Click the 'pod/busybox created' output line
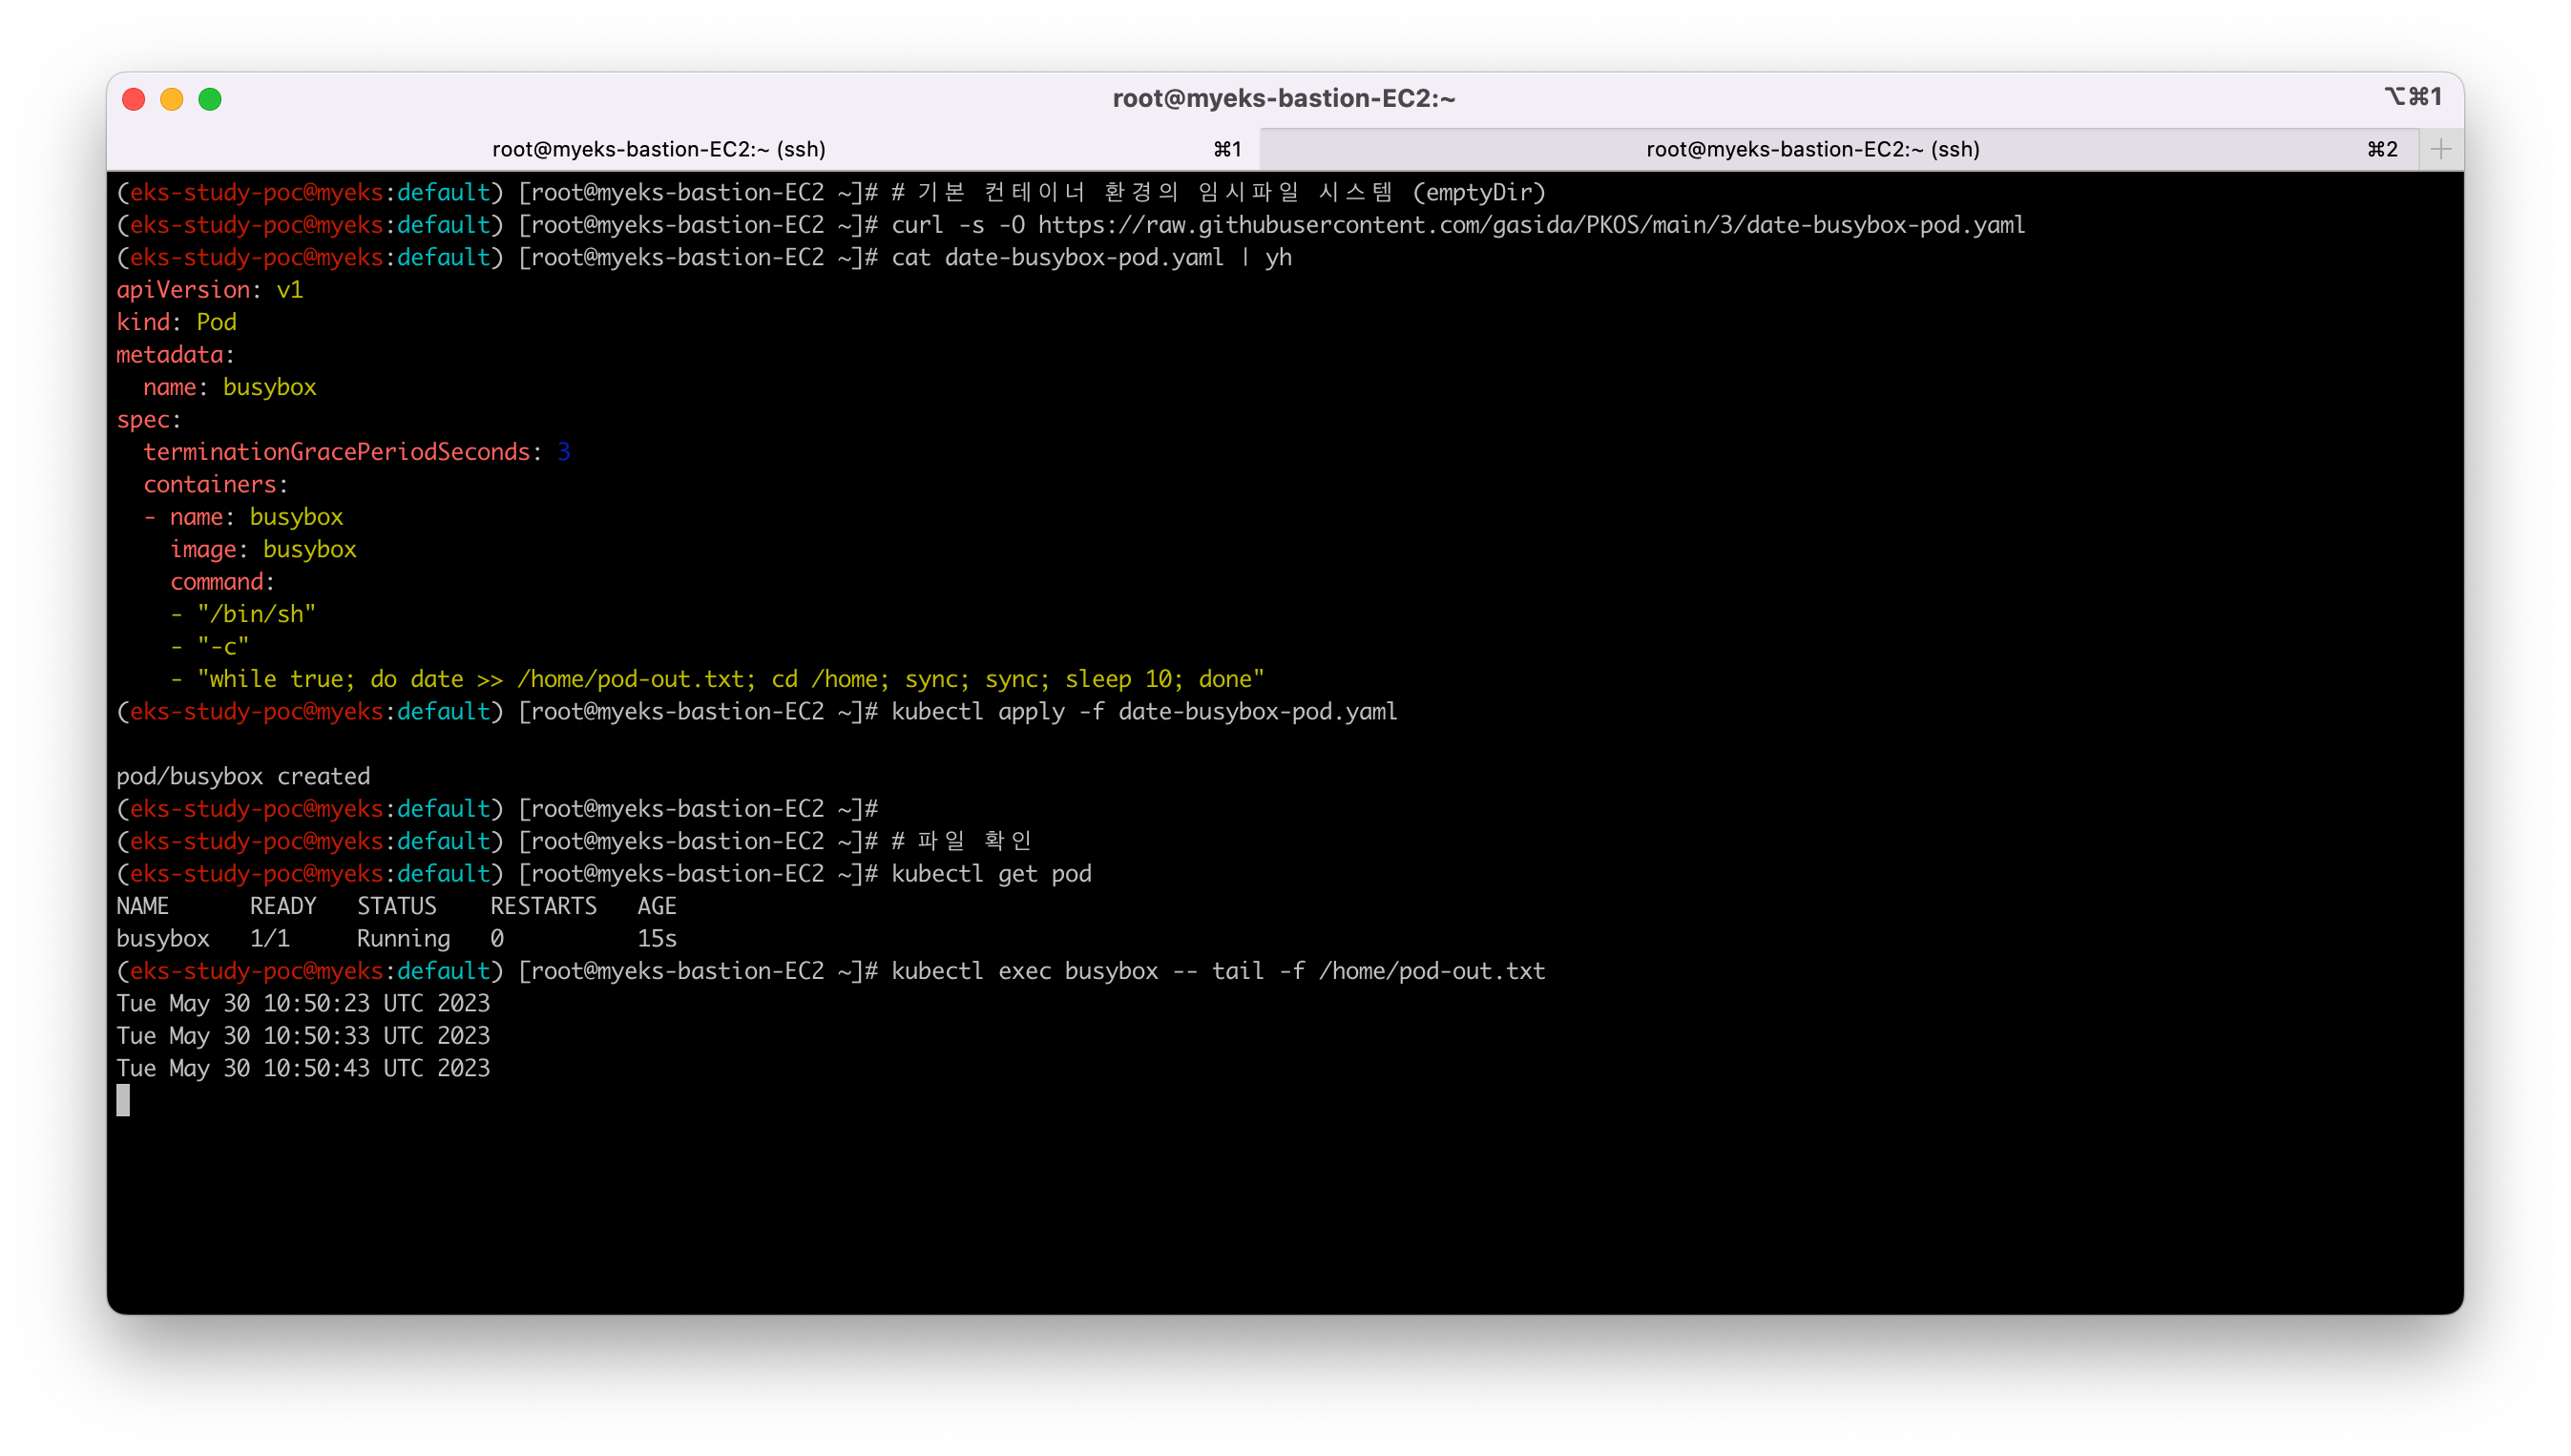Viewport: 2571px width, 1456px height. [x=243, y=776]
